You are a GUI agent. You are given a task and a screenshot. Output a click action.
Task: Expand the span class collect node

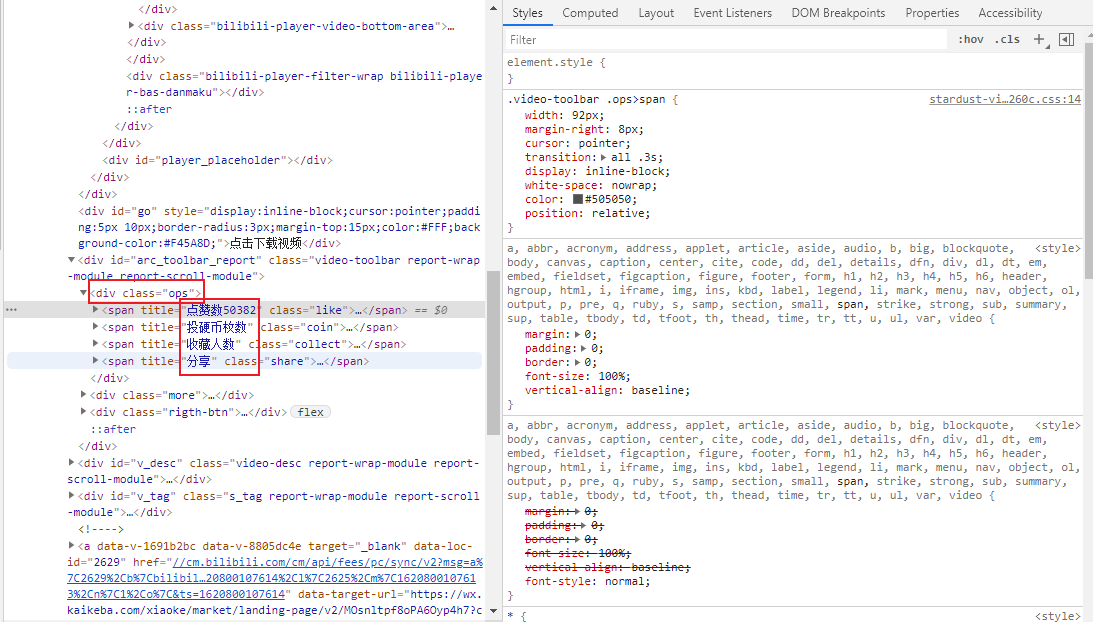point(95,344)
